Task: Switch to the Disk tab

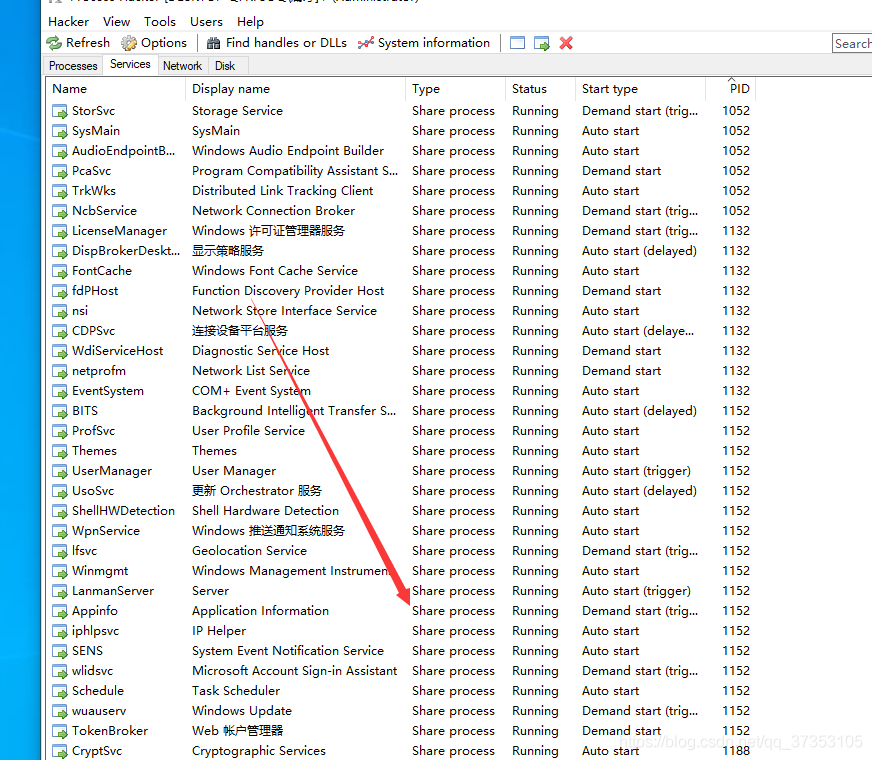Action: [225, 66]
